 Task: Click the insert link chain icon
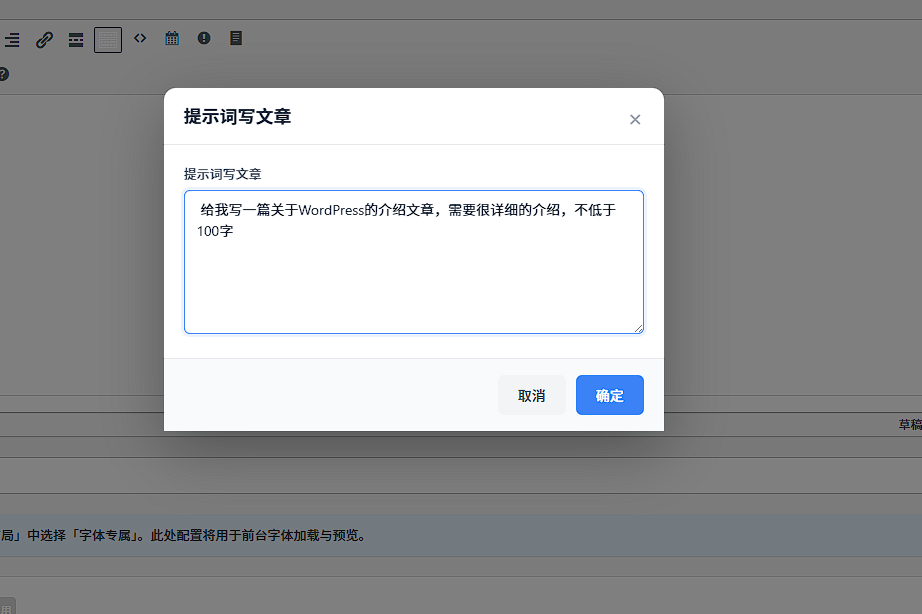click(44, 40)
